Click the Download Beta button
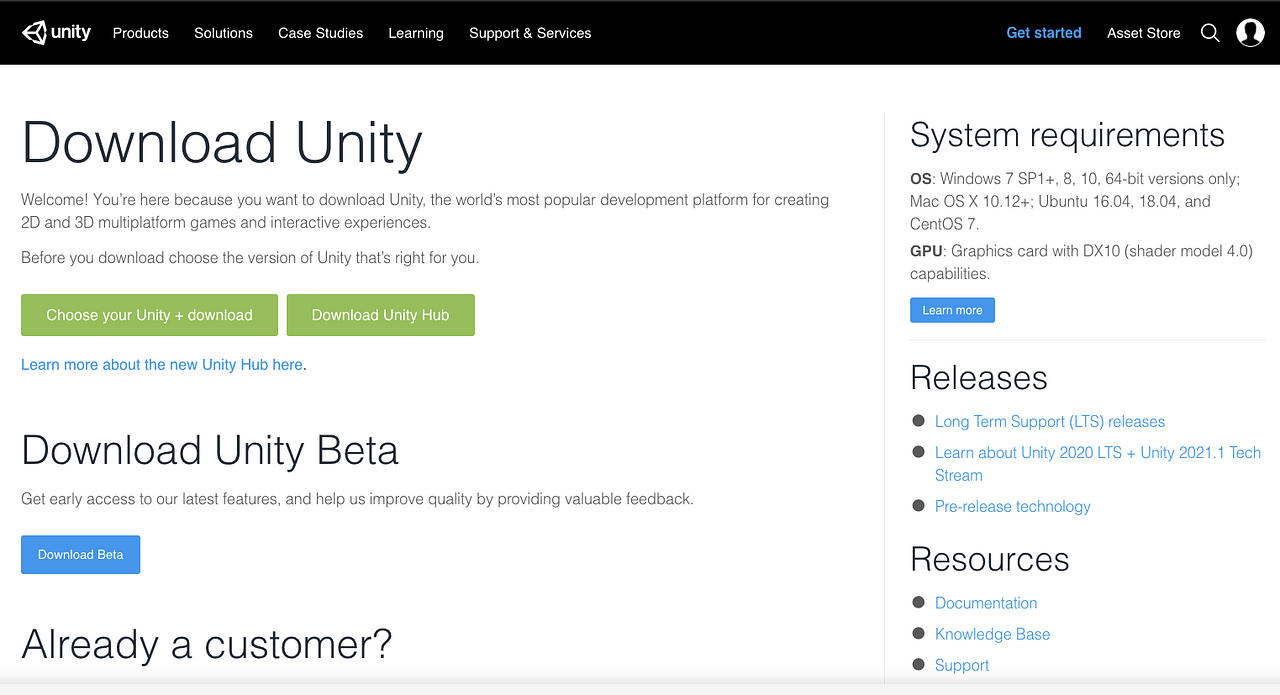Screen dimensions: 1280x695 pos(80,555)
